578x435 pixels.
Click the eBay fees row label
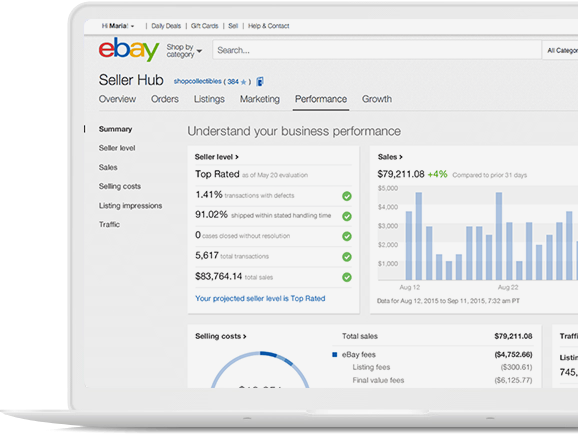pos(359,355)
